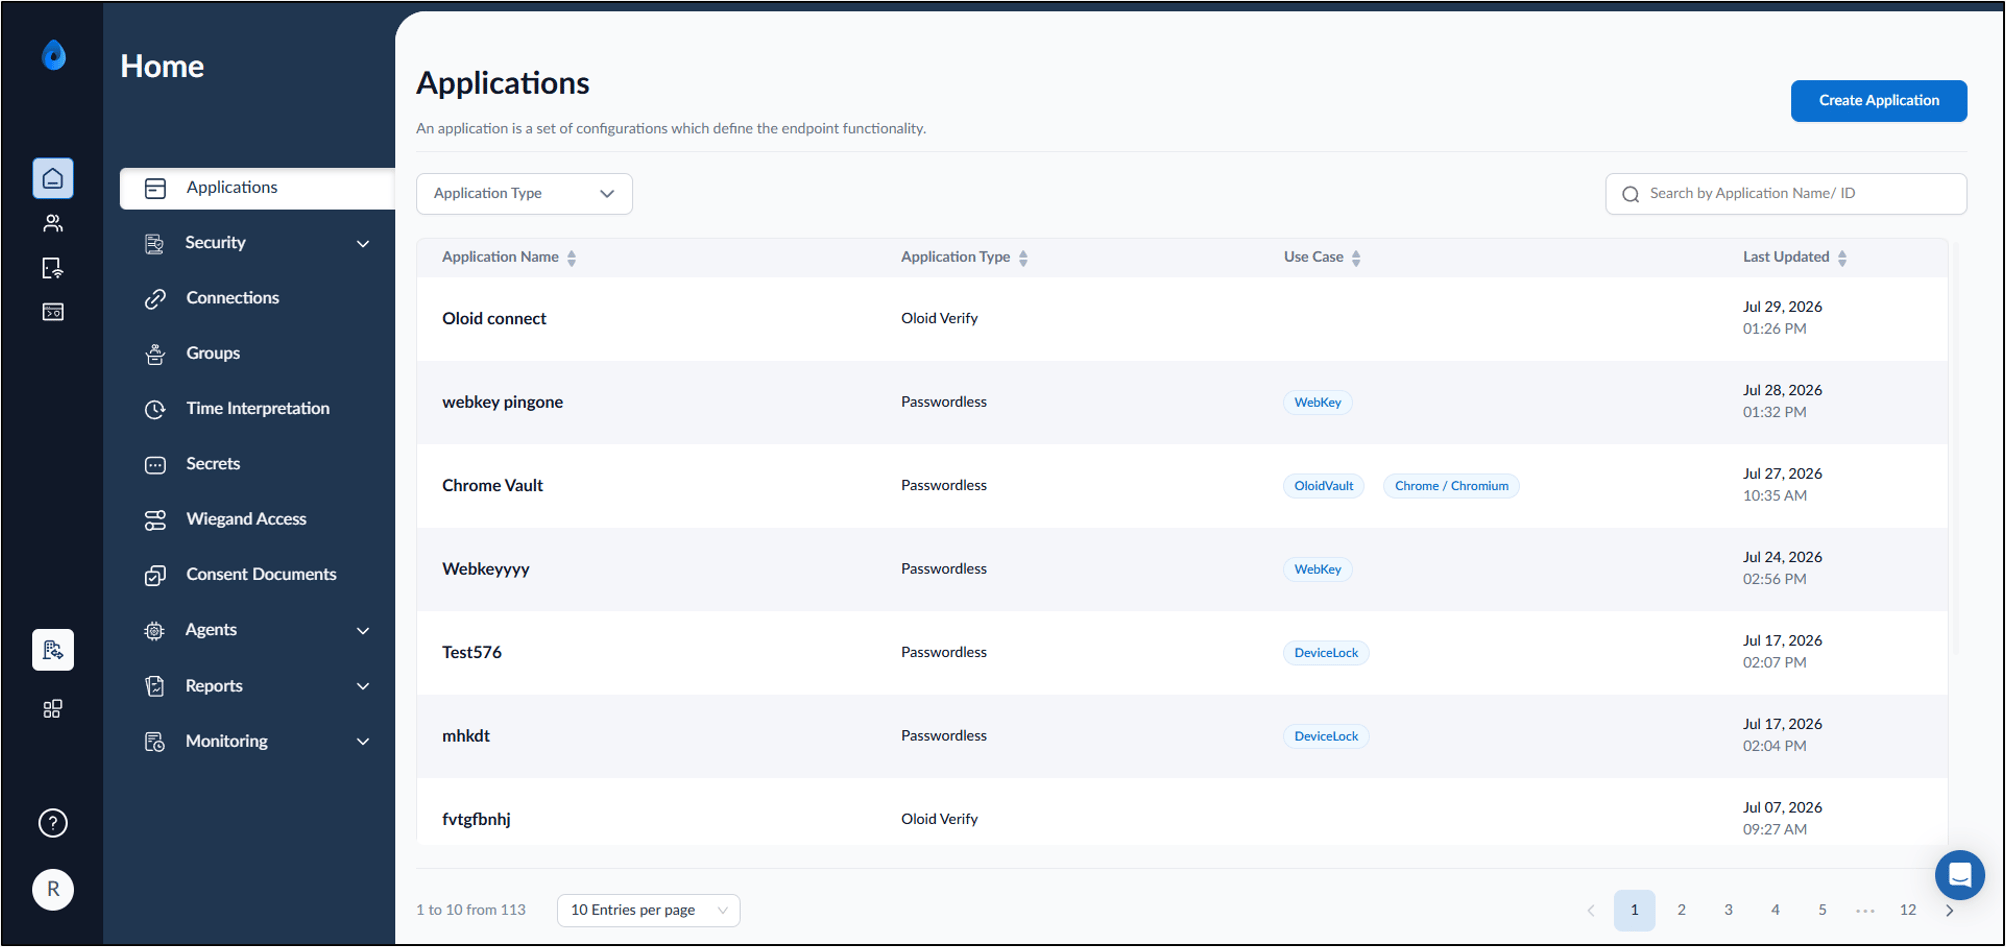Go to page 5
Viewport: 2006px width, 947px height.
click(1821, 910)
